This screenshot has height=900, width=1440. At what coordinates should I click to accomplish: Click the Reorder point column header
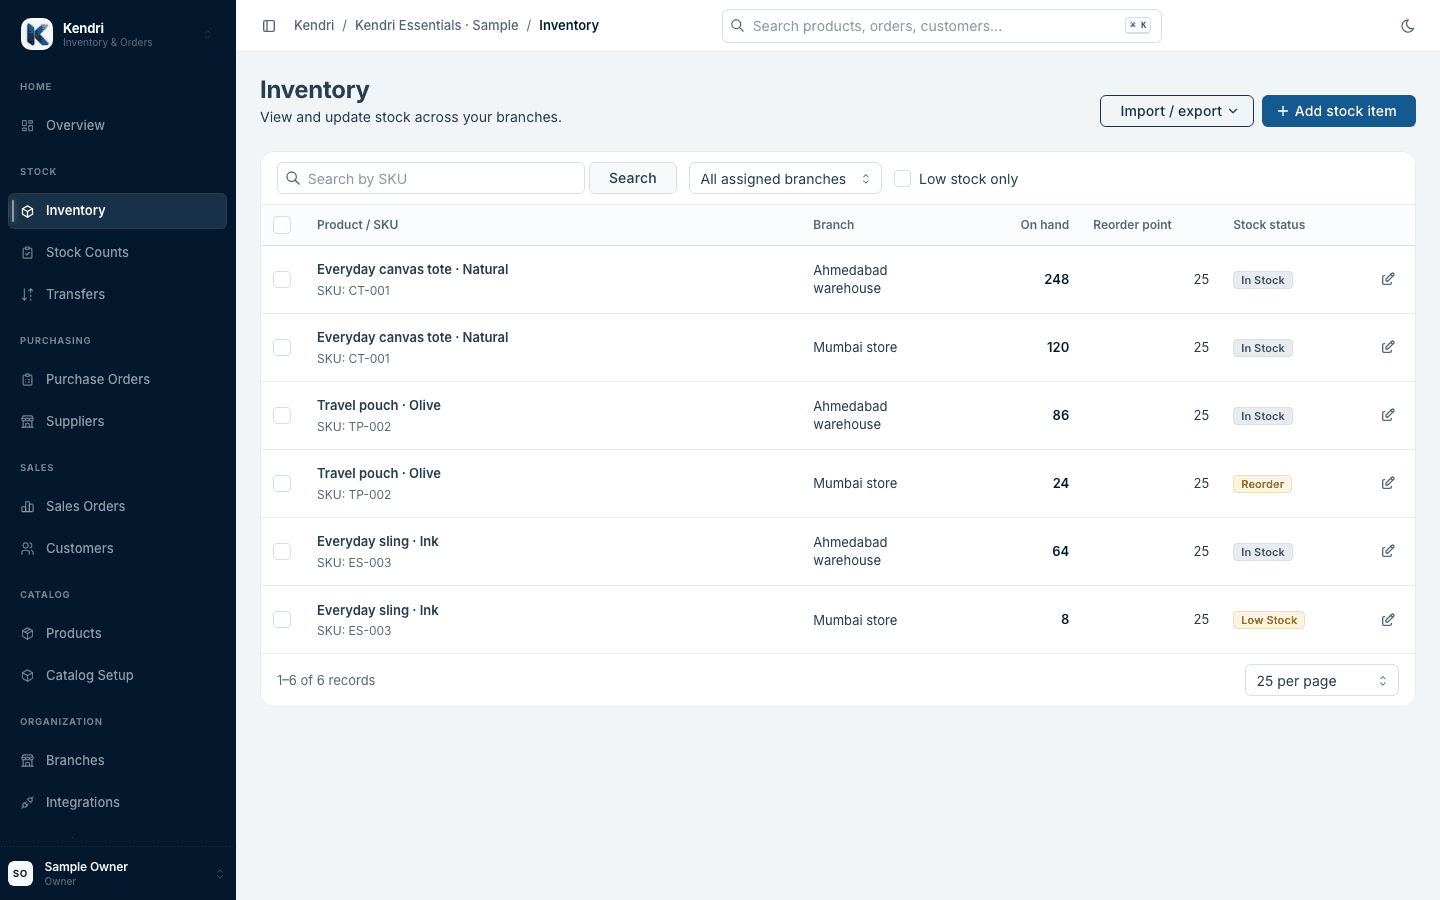1132,225
